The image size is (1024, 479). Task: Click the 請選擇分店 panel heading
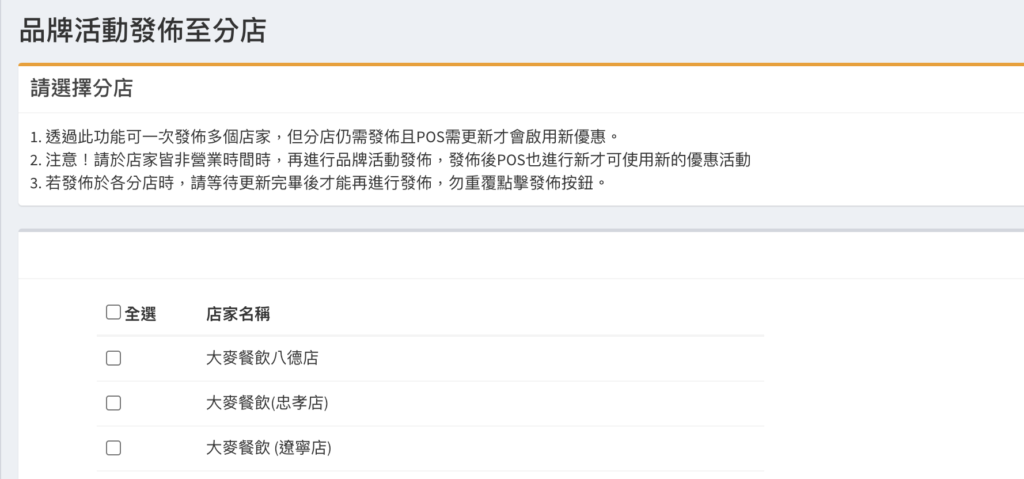pyautogui.click(x=82, y=88)
